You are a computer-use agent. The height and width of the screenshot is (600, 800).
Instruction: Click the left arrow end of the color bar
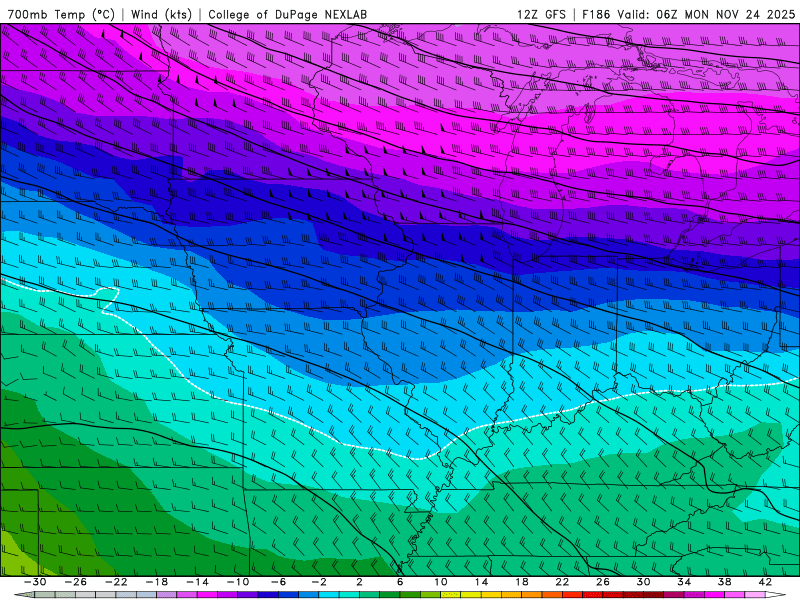click(24, 595)
